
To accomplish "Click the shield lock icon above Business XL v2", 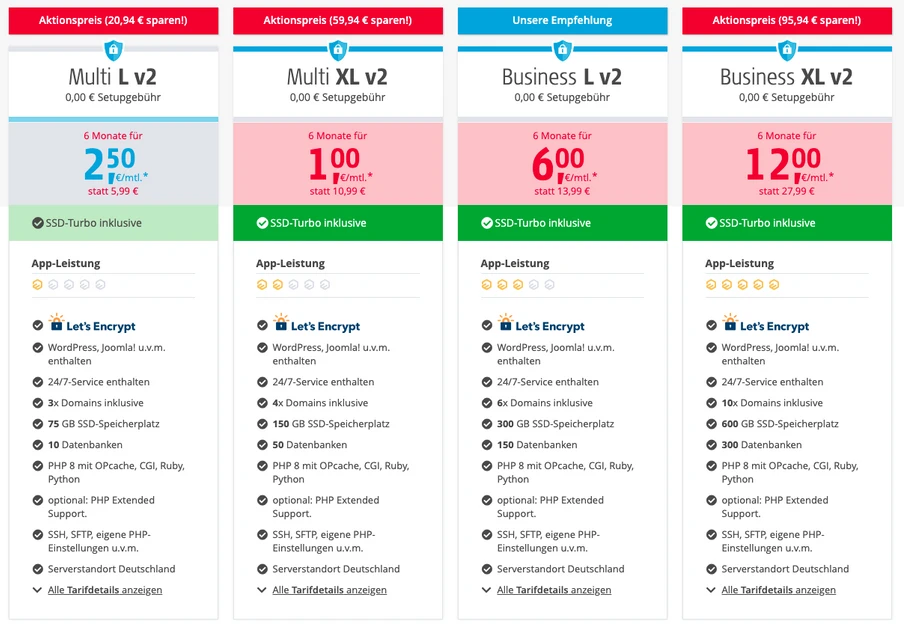I will click(787, 50).
